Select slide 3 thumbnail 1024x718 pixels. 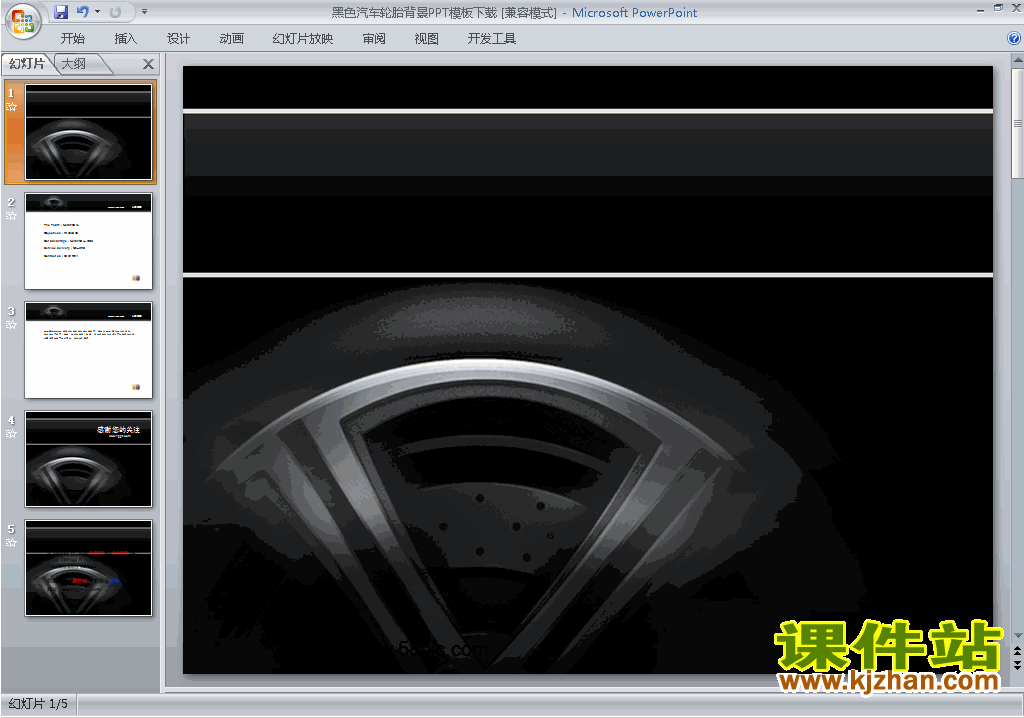(x=88, y=350)
